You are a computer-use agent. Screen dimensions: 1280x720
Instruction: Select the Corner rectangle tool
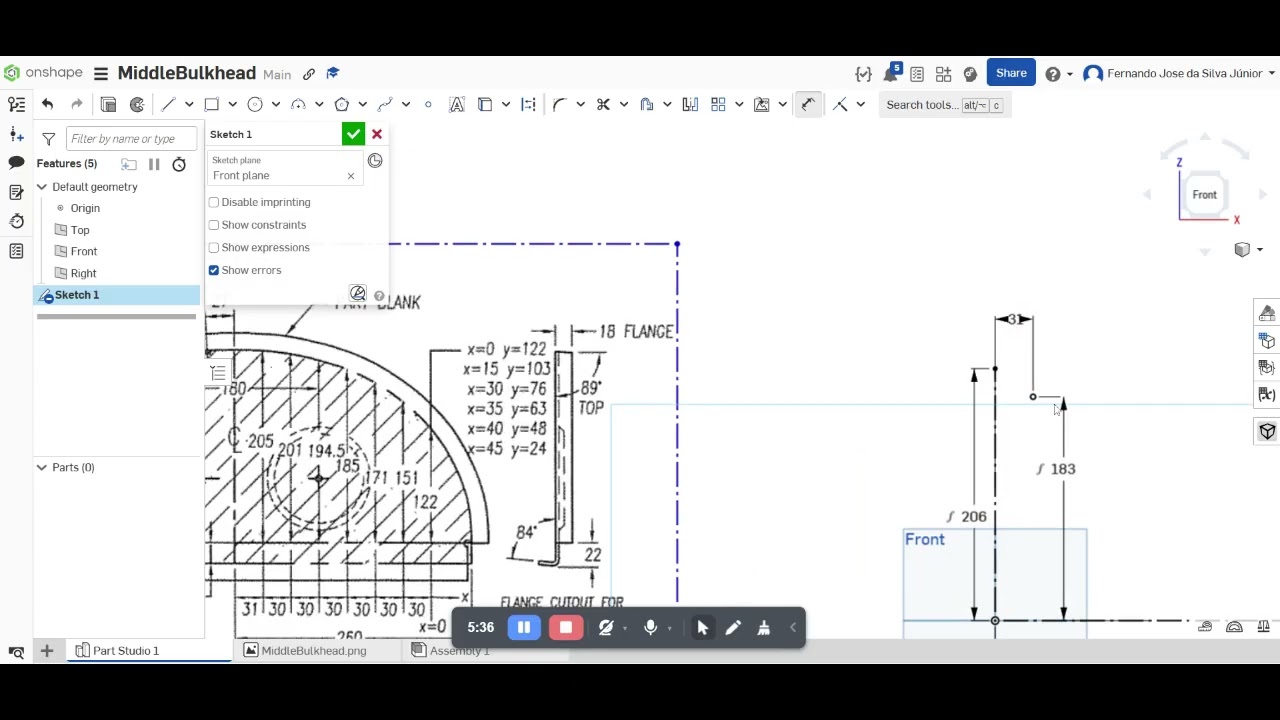point(211,104)
